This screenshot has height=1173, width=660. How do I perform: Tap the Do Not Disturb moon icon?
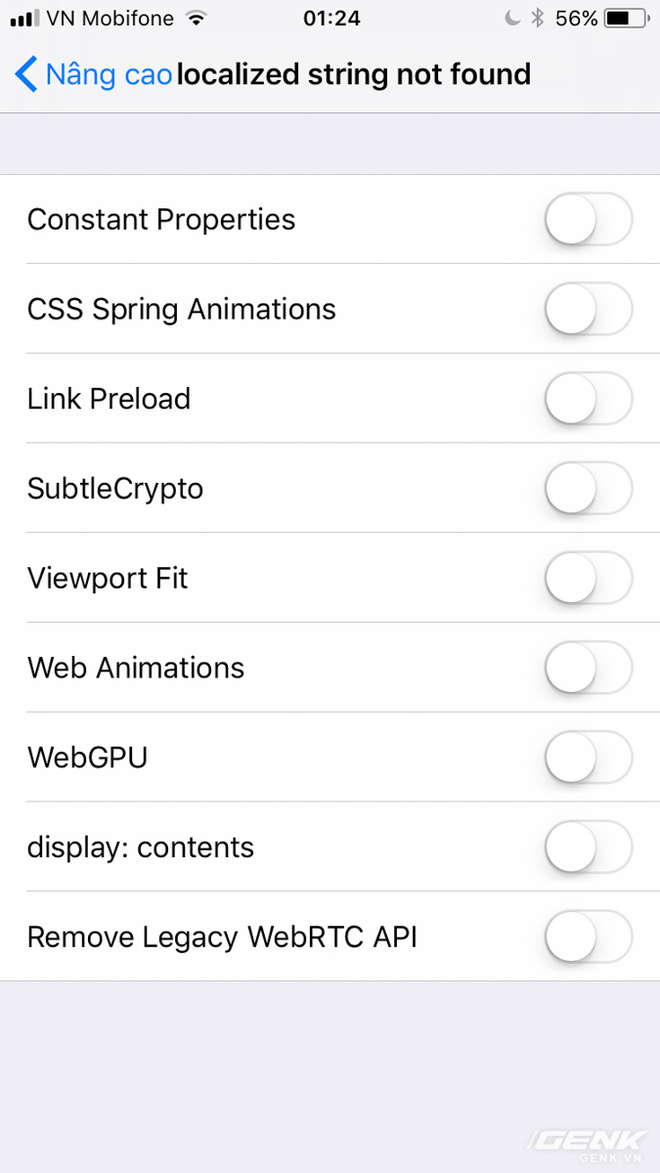pyautogui.click(x=512, y=18)
